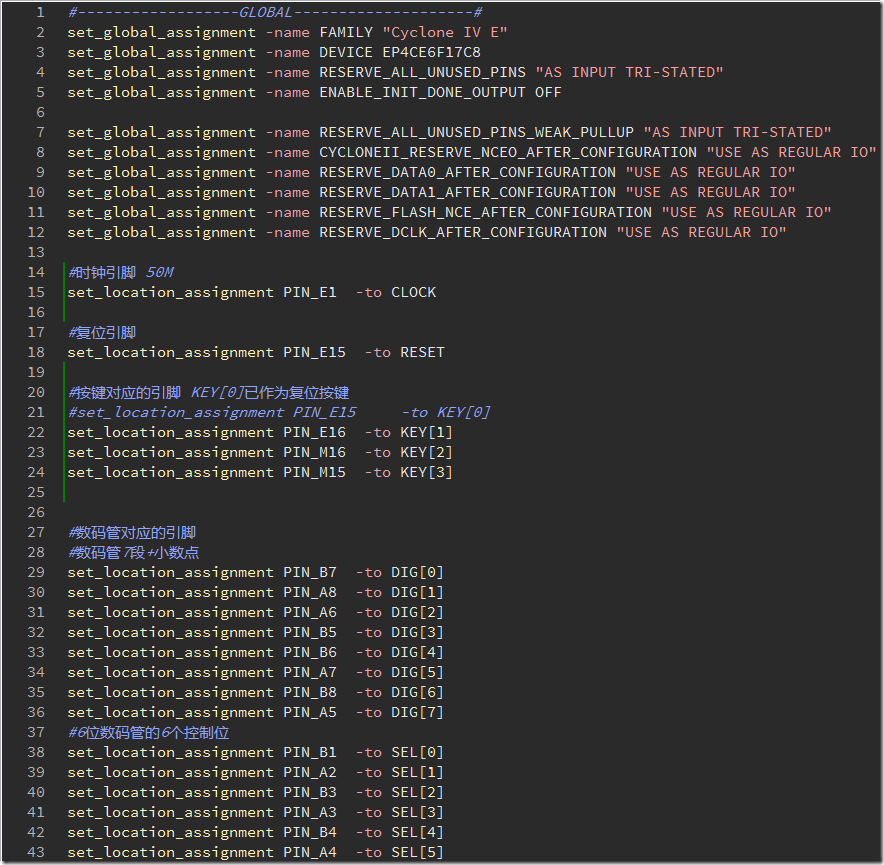This screenshot has width=884, height=865.
Task: Click the 7段+小数点 comment line
Action: (134, 553)
